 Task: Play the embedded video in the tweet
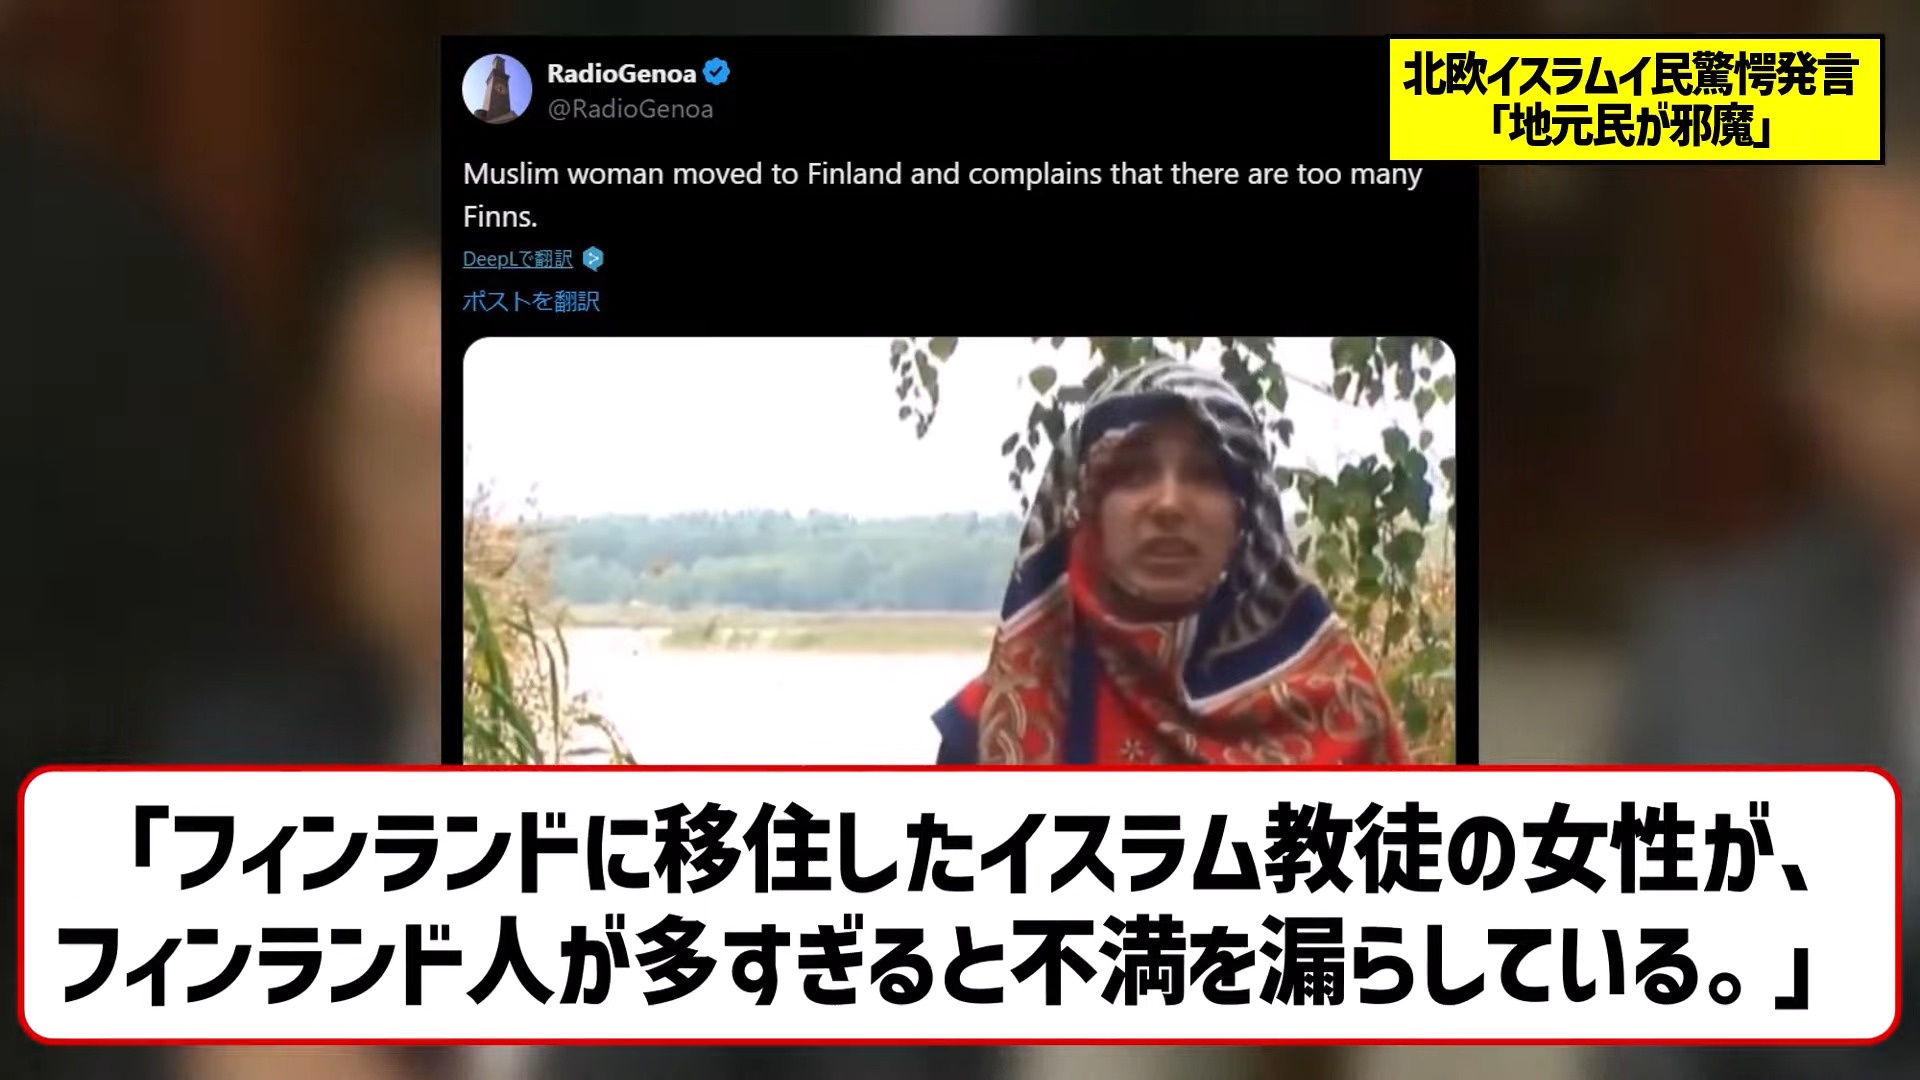pyautogui.click(x=958, y=552)
